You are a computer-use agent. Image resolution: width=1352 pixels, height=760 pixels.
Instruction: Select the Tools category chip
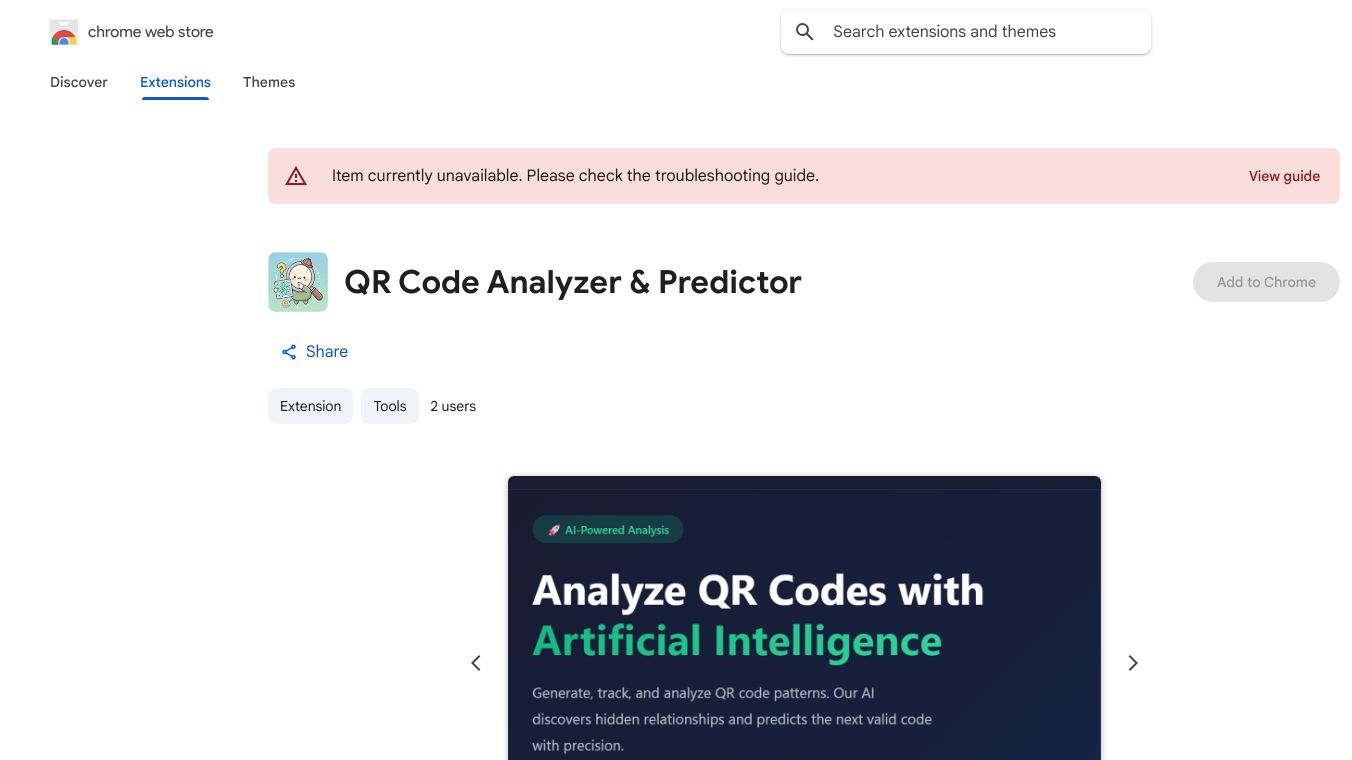[389, 406]
